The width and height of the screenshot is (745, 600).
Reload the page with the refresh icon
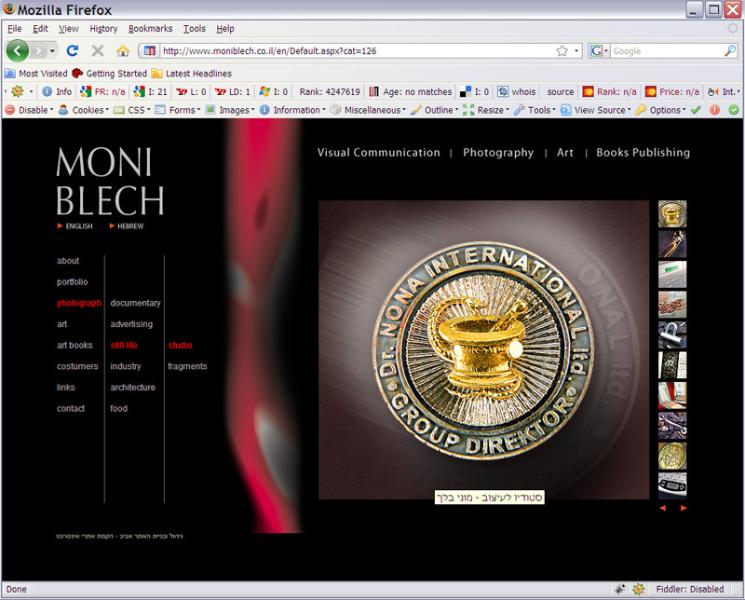tap(72, 50)
